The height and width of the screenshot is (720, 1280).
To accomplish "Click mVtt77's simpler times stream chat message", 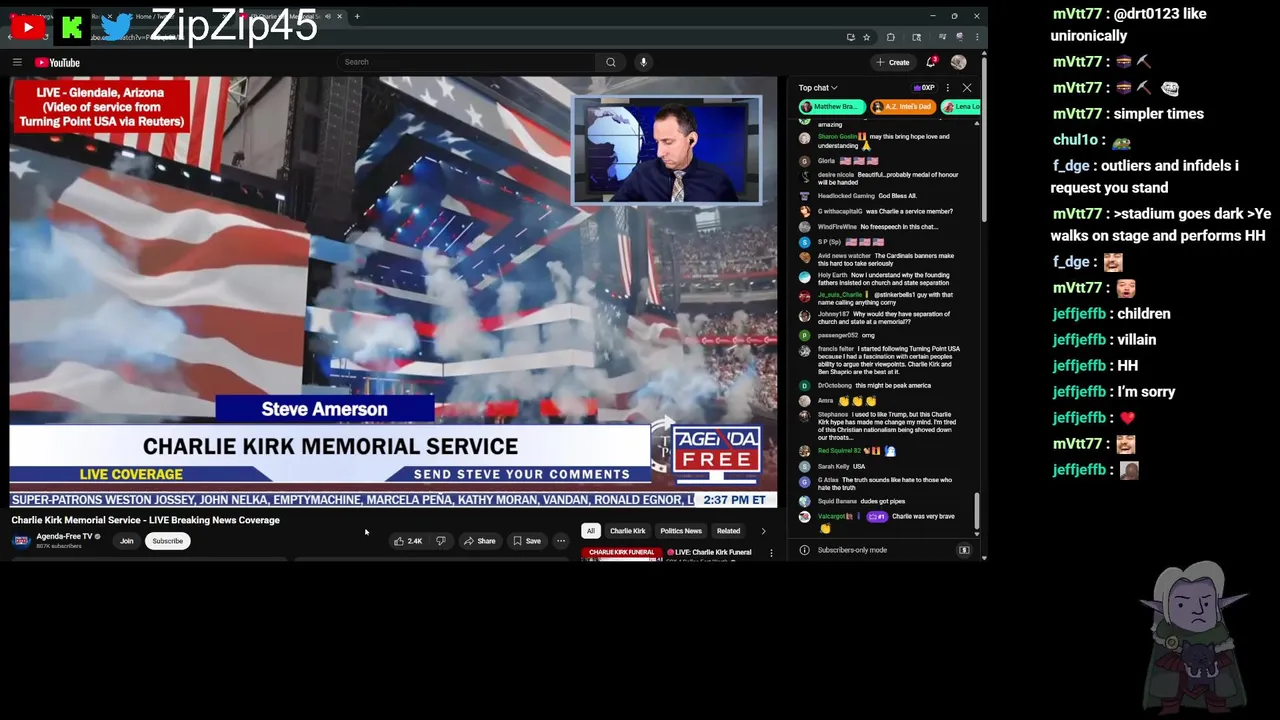I will coord(1128,114).
